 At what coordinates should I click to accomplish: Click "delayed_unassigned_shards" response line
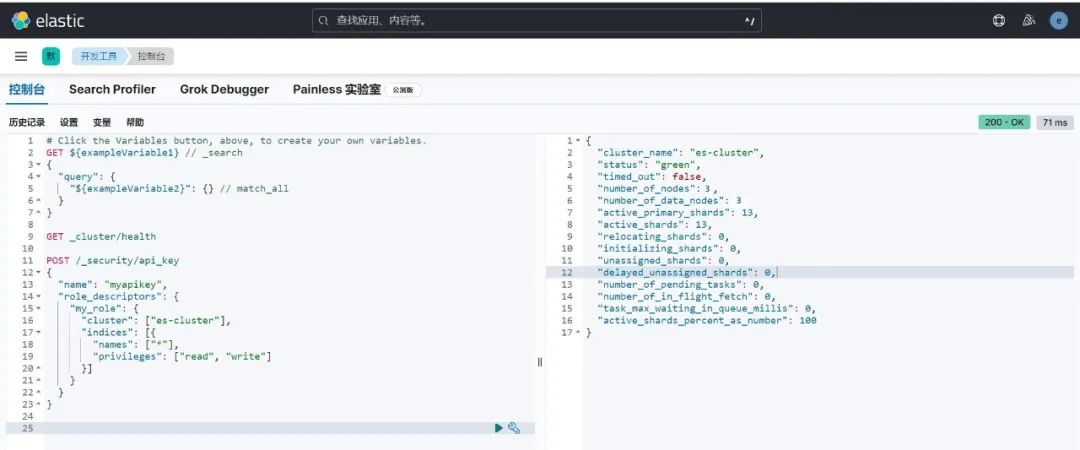[687, 272]
